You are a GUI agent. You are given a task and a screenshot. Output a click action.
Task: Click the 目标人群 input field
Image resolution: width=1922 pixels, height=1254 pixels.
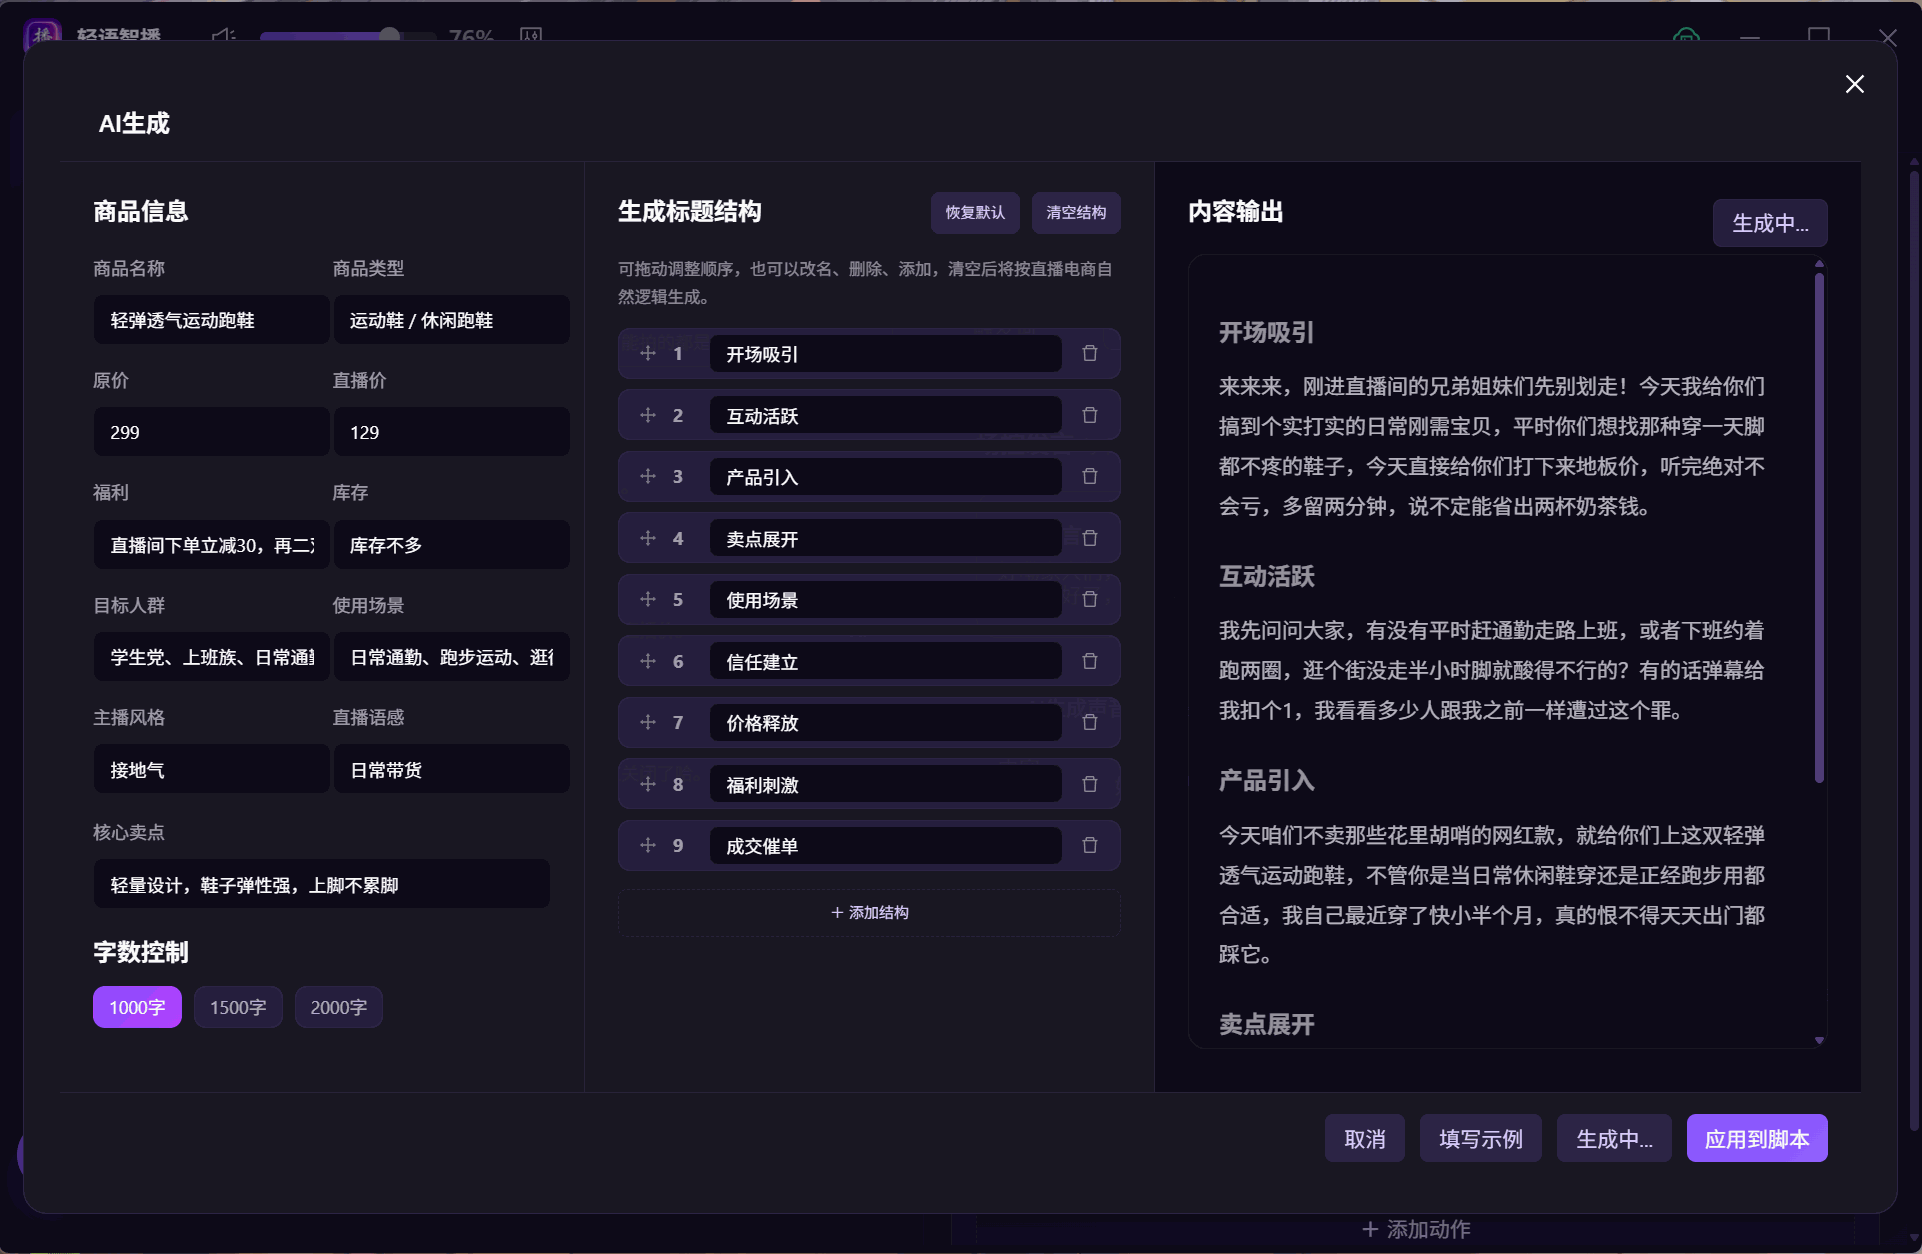pos(211,657)
